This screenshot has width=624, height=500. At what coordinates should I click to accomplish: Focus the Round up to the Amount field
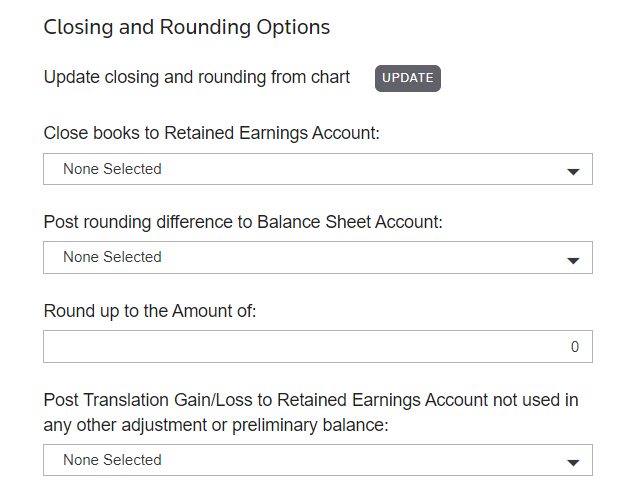coord(318,347)
